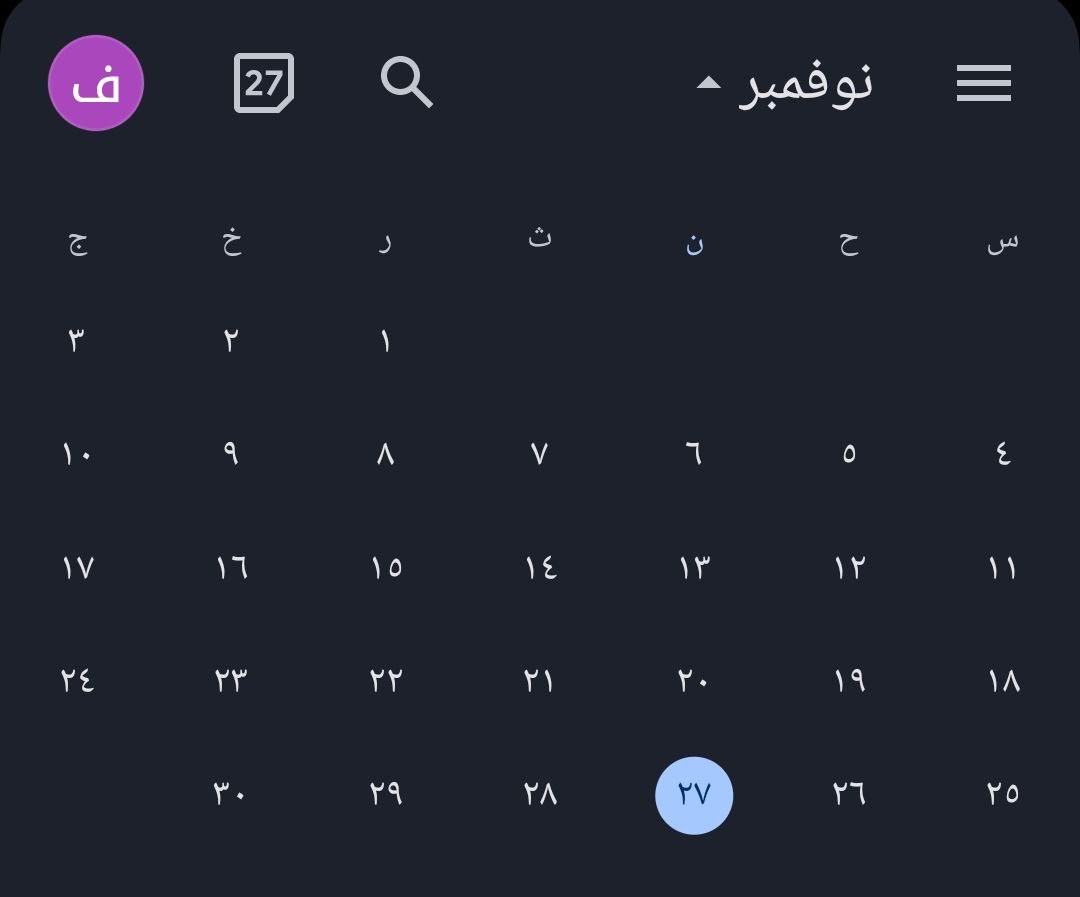This screenshot has height=897, width=1080.
Task: Select date ٢٤ in the grid
Action: click(77, 681)
